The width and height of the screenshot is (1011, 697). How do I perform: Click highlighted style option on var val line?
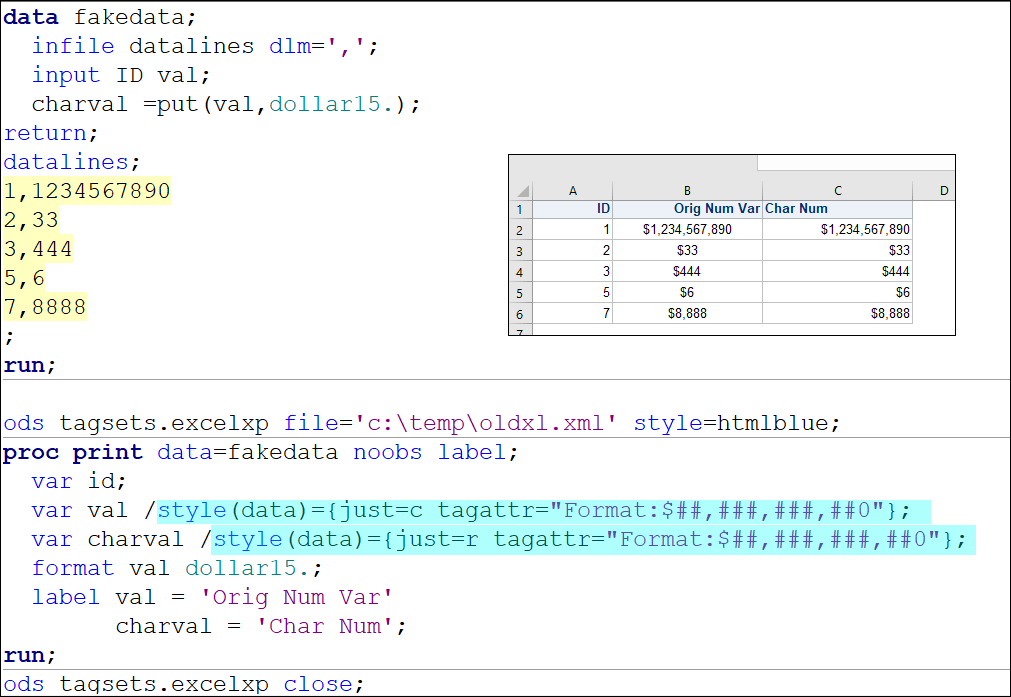tap(544, 511)
